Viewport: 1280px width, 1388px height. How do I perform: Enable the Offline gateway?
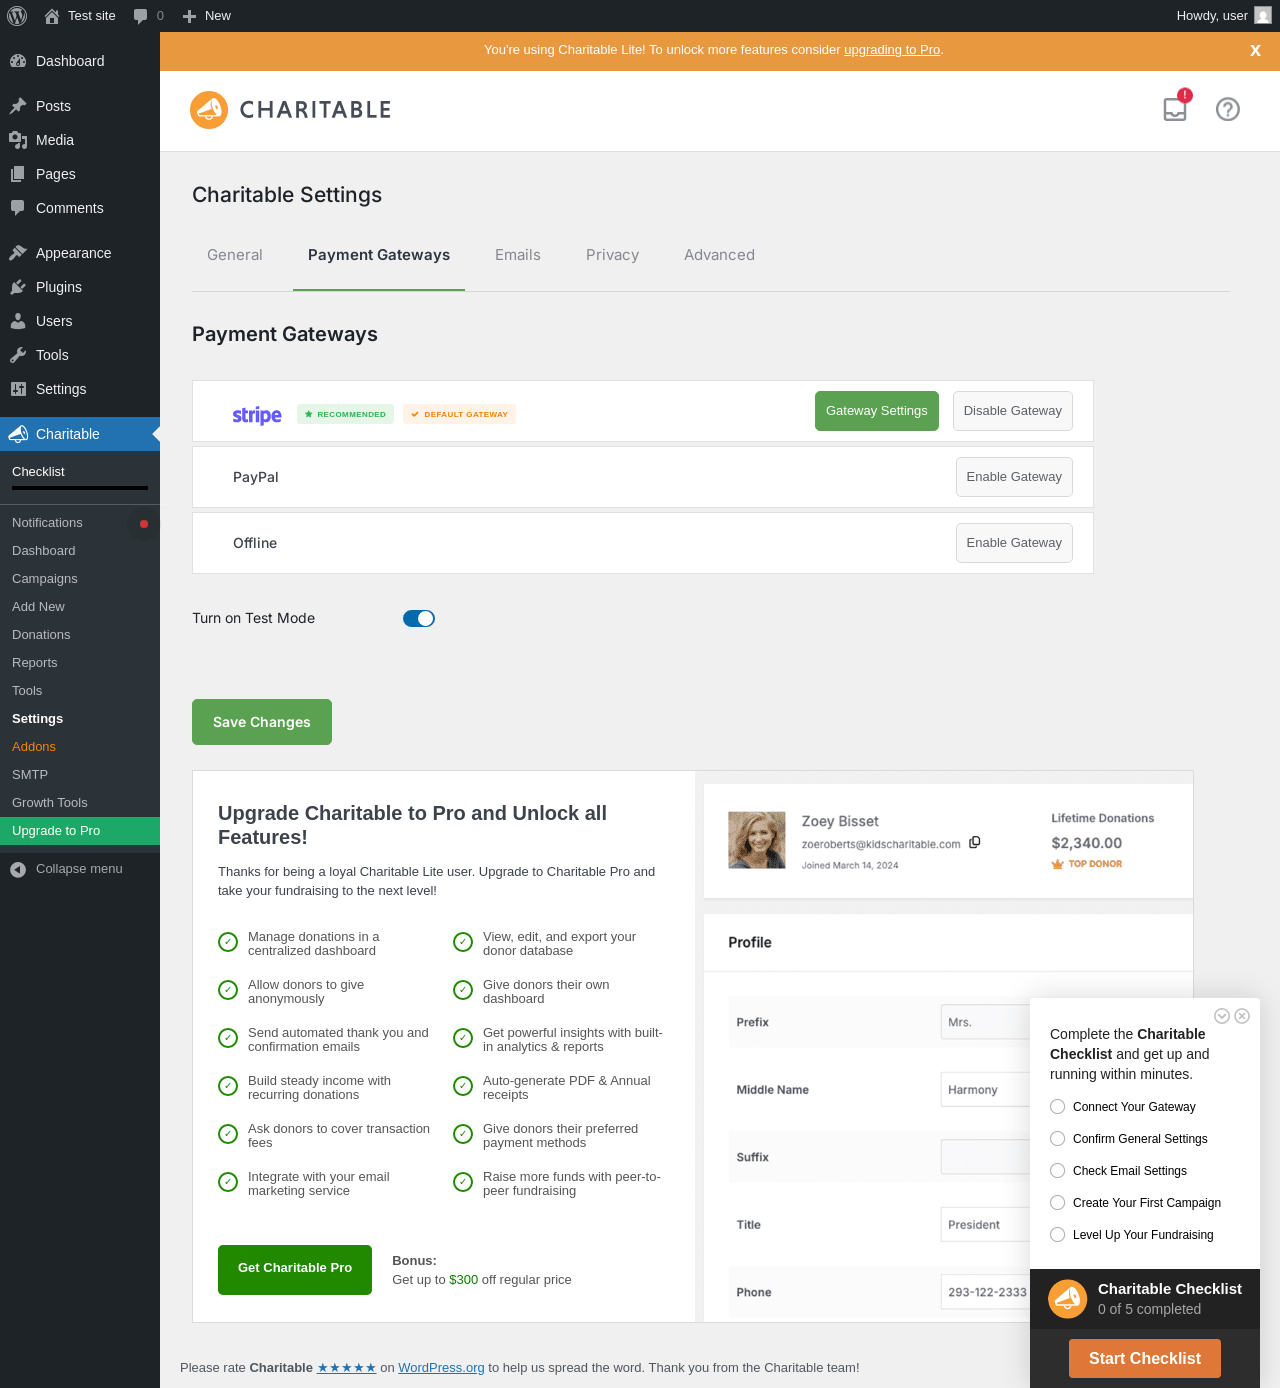point(1014,543)
